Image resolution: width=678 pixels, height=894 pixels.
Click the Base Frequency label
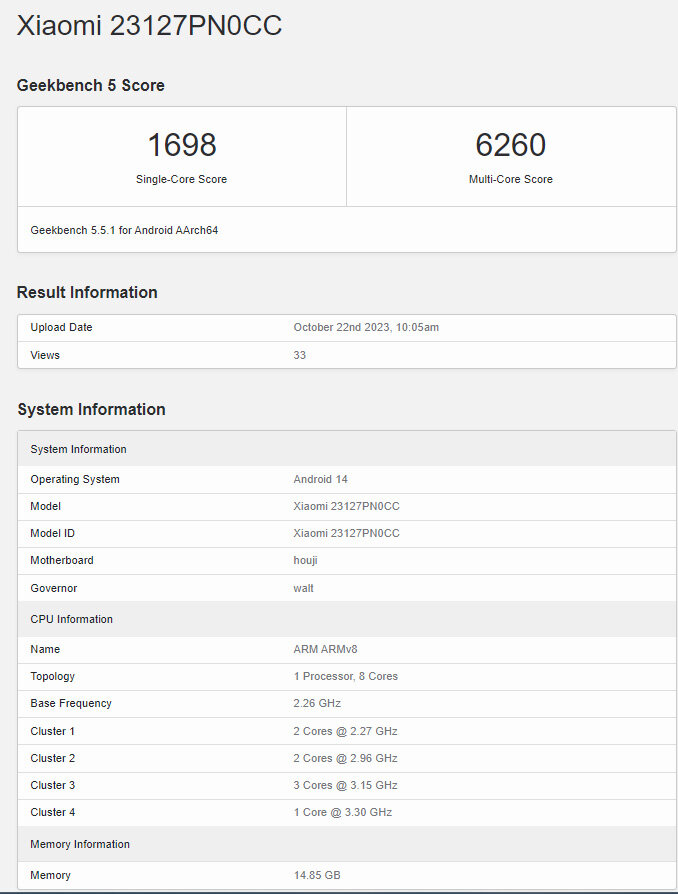click(71, 704)
